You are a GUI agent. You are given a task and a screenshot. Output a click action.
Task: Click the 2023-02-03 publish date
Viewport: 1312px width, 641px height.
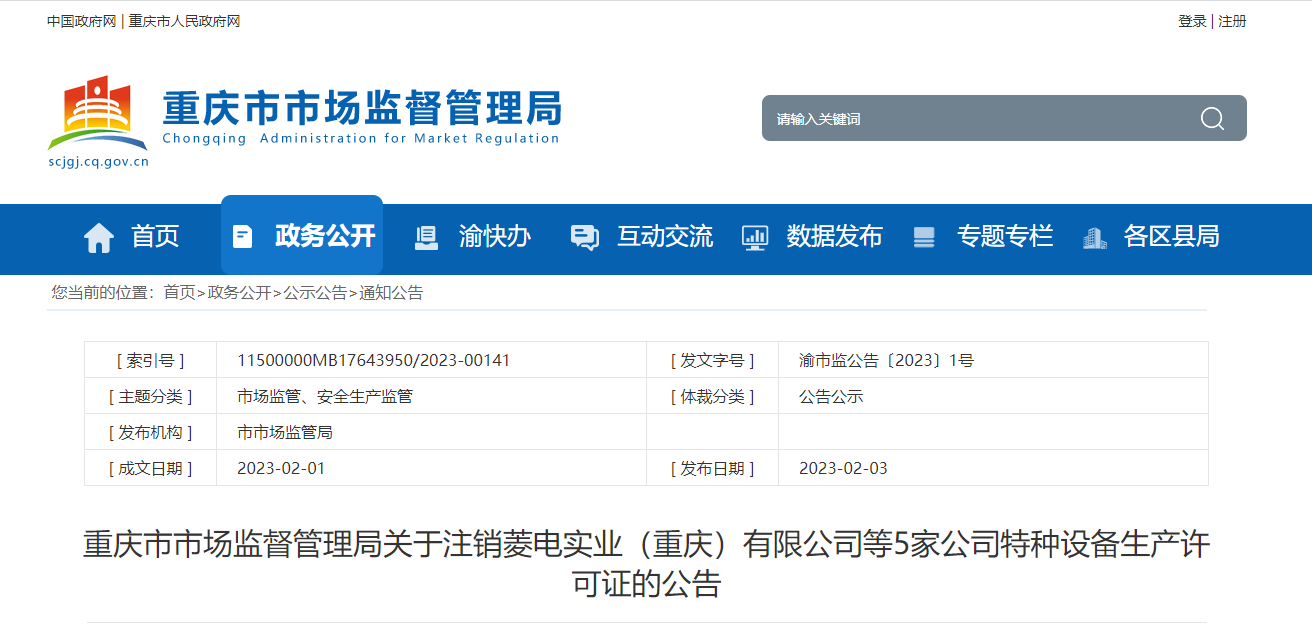point(843,468)
